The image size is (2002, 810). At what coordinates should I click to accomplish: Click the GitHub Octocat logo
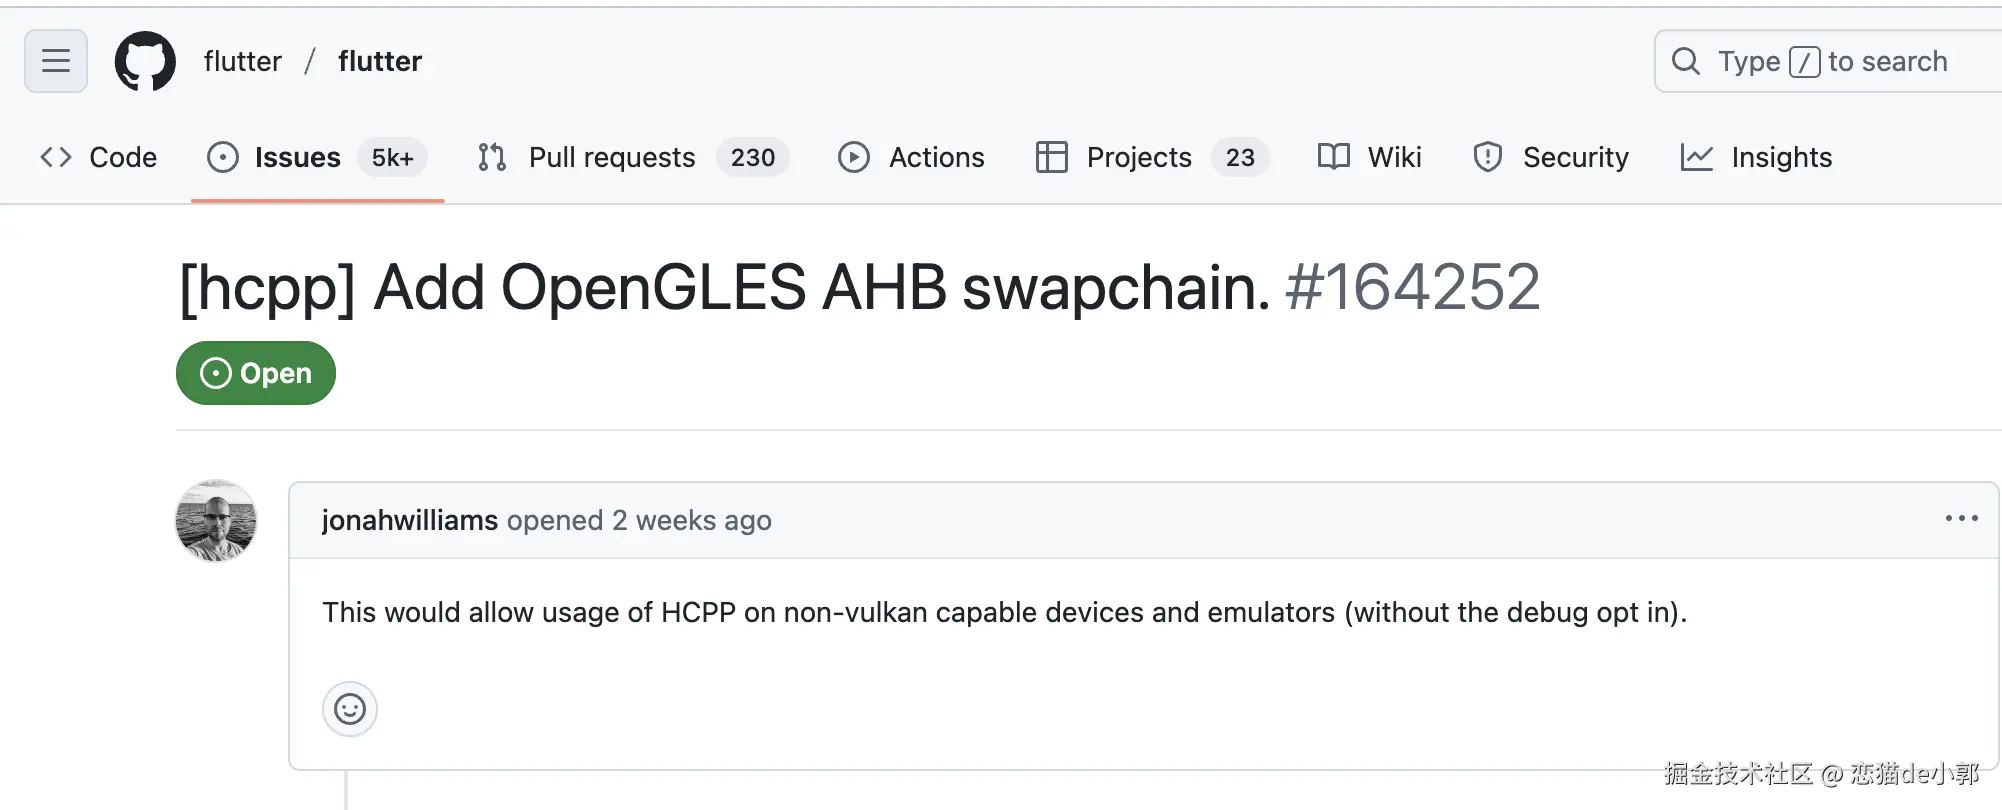tap(145, 61)
